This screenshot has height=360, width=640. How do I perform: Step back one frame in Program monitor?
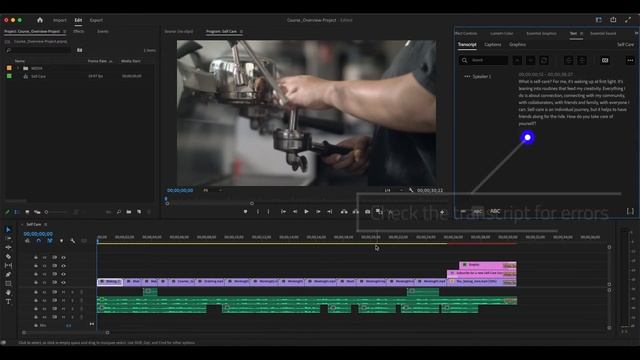(x=295, y=211)
